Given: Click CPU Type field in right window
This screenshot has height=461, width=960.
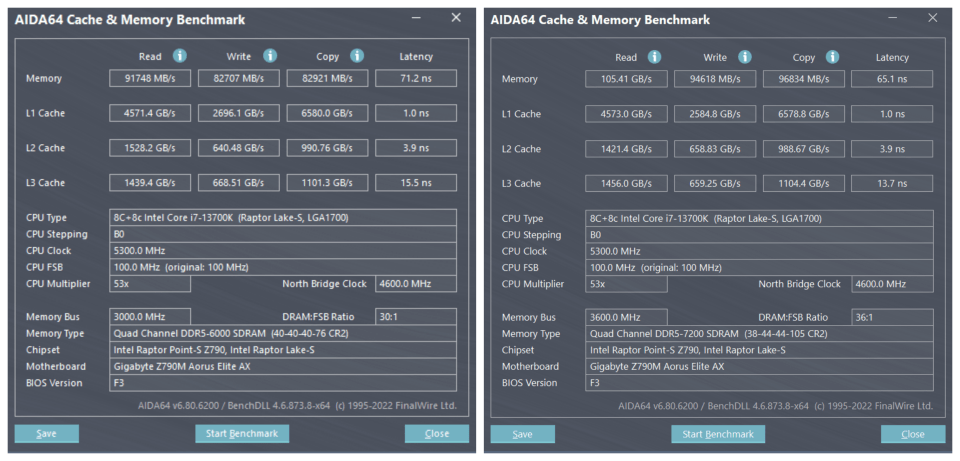Looking at the screenshot, I should 759,218.
